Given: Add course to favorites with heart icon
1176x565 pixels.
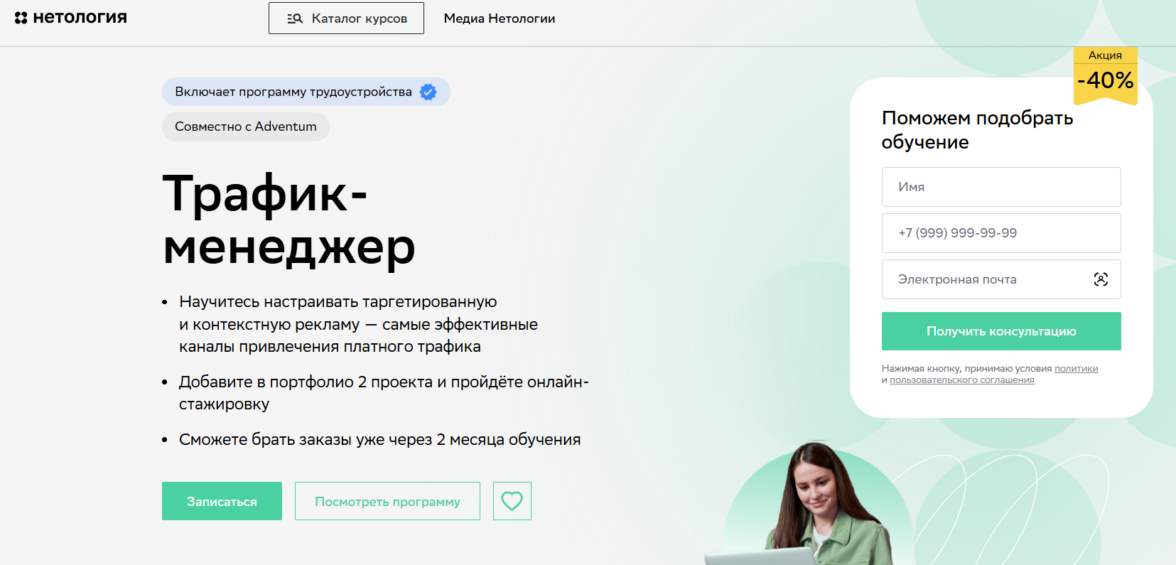Looking at the screenshot, I should 512,501.
